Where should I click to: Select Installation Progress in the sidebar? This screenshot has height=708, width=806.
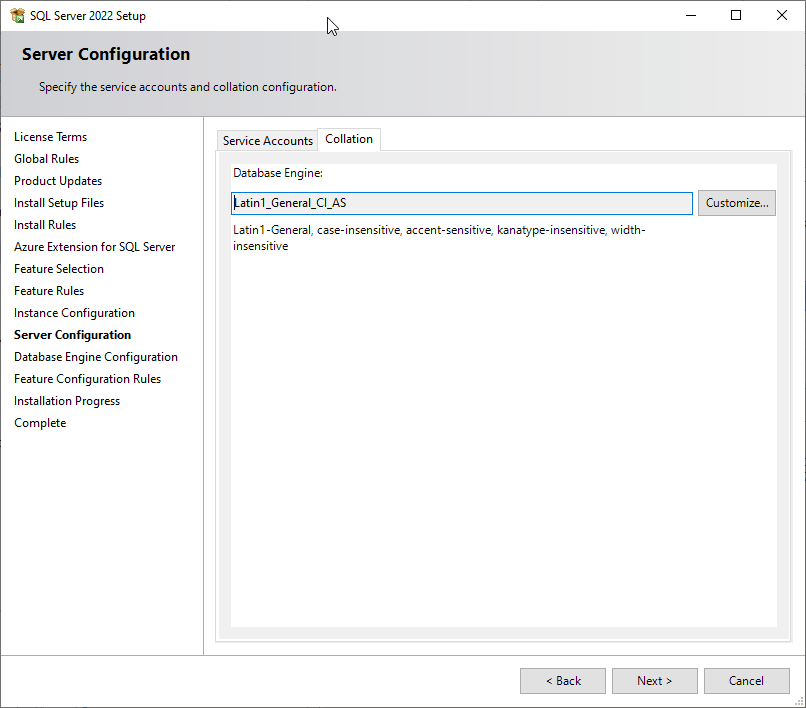click(x=67, y=401)
